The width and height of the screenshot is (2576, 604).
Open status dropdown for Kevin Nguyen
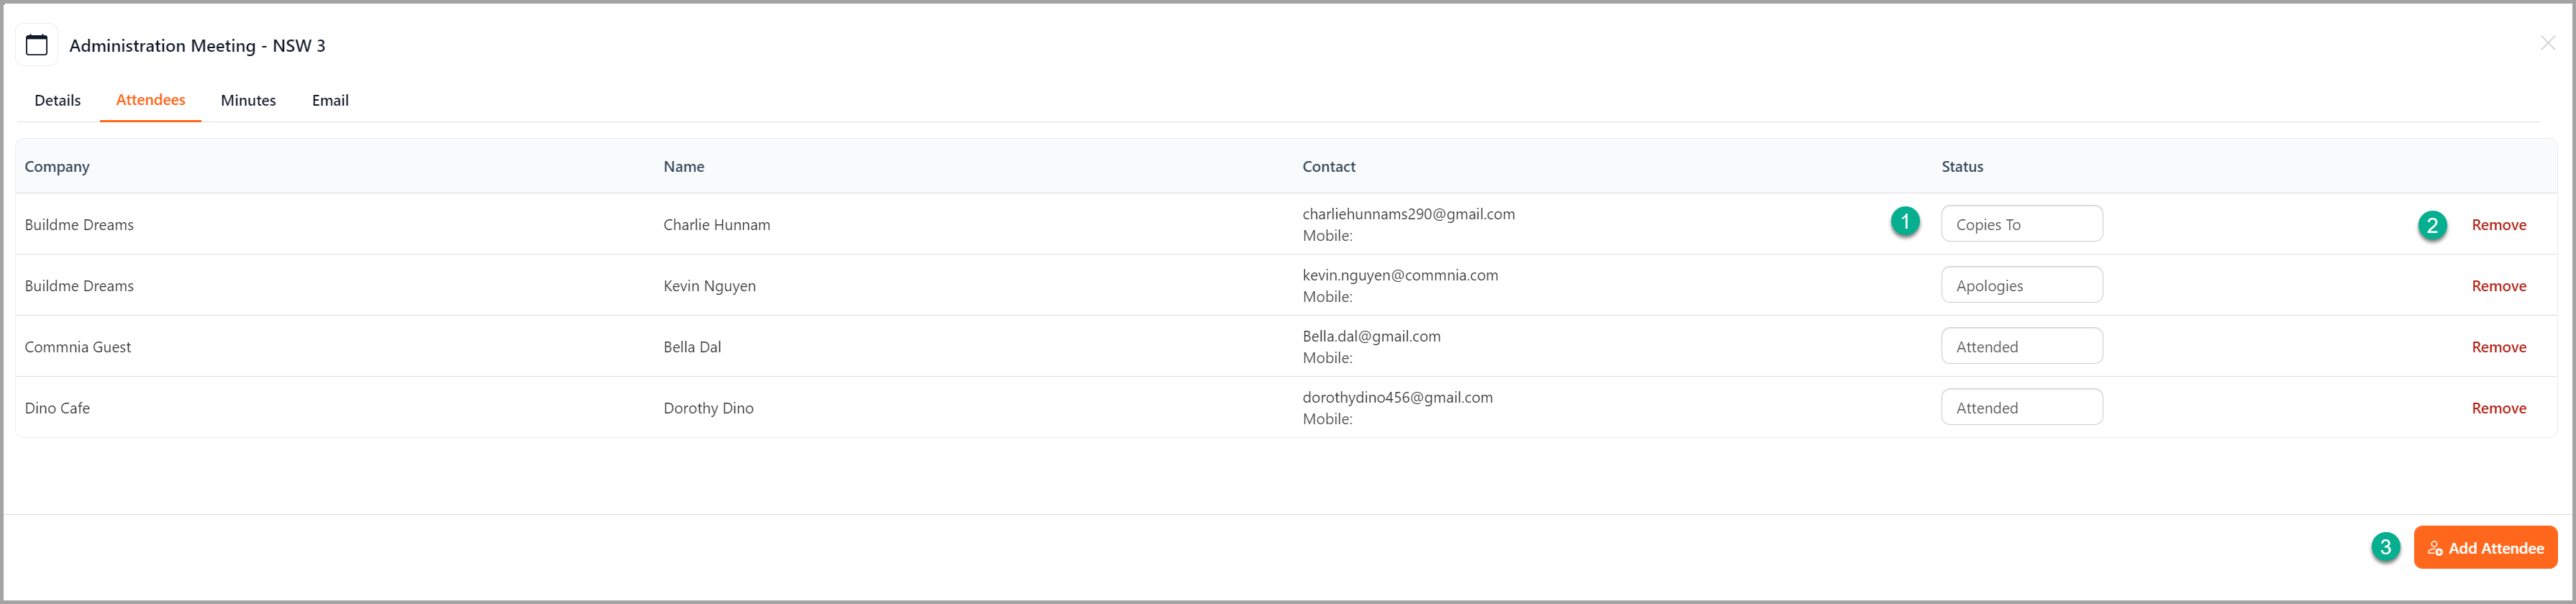[x=2021, y=285]
